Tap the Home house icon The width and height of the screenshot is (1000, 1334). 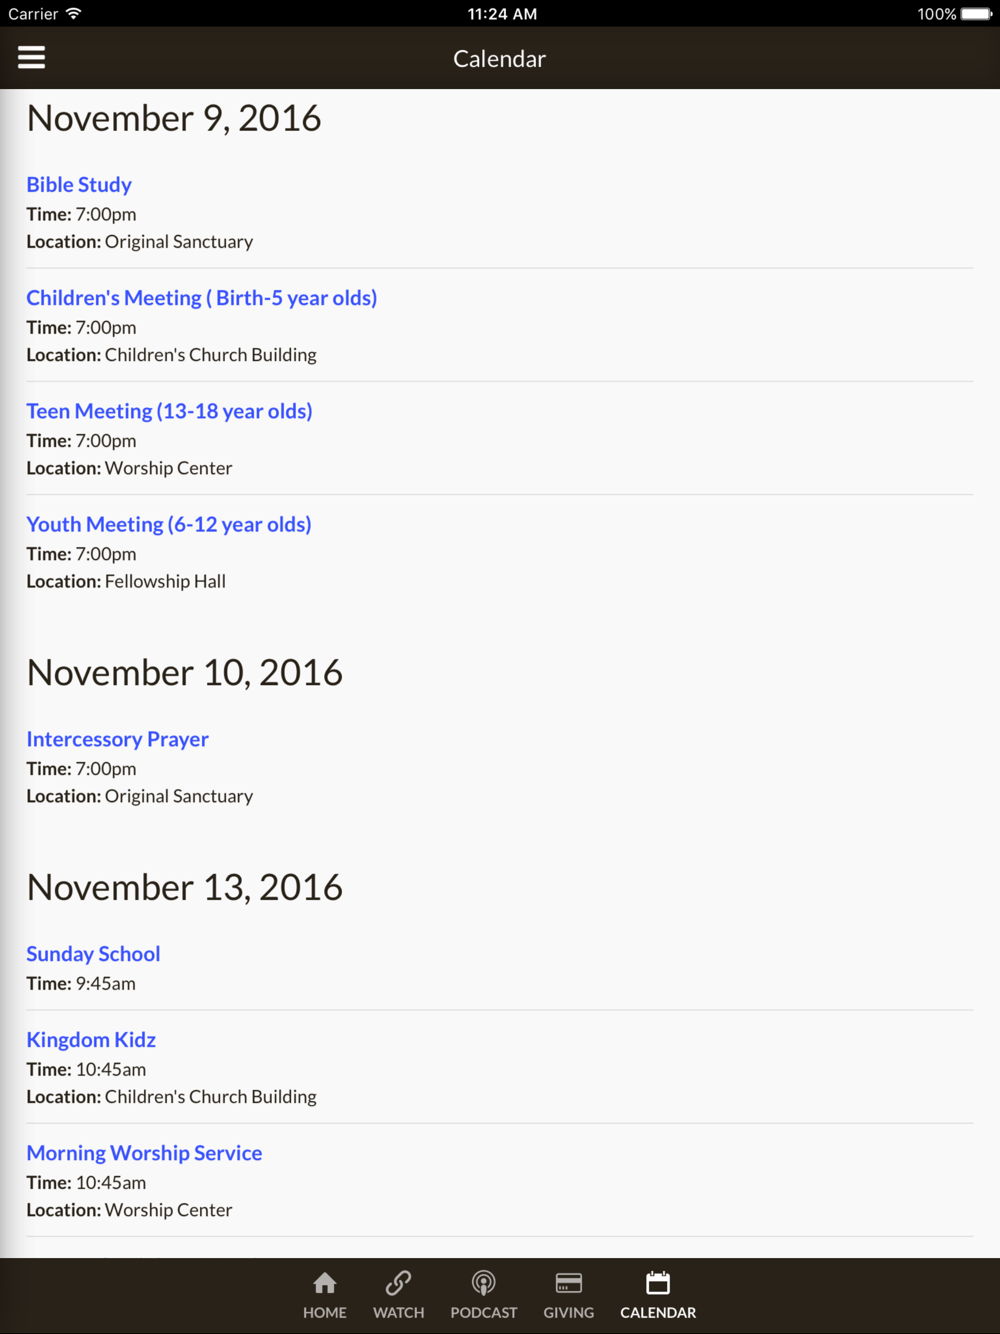[x=325, y=1283]
